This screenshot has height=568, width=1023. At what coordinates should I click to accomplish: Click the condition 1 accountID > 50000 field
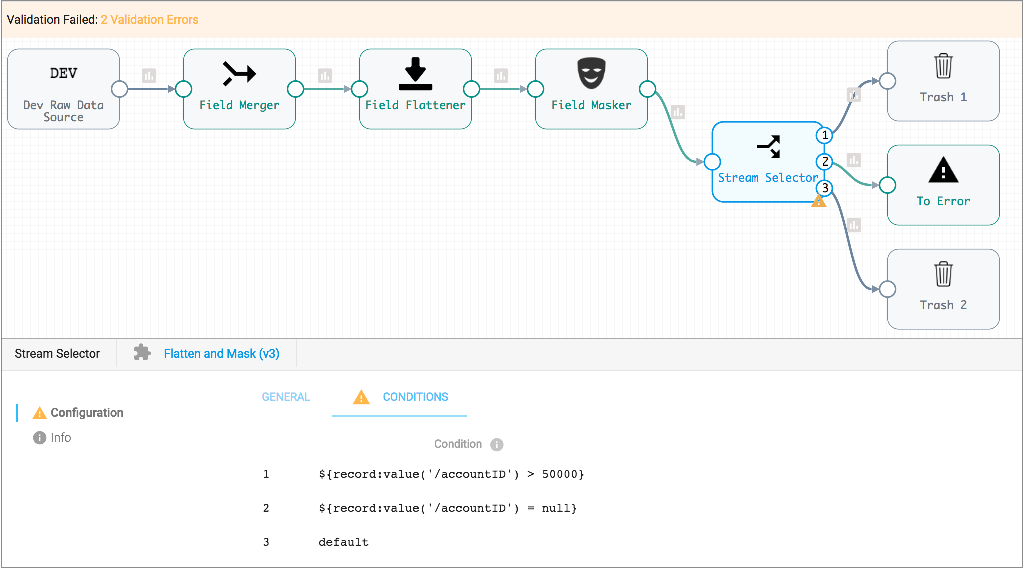(x=451, y=474)
